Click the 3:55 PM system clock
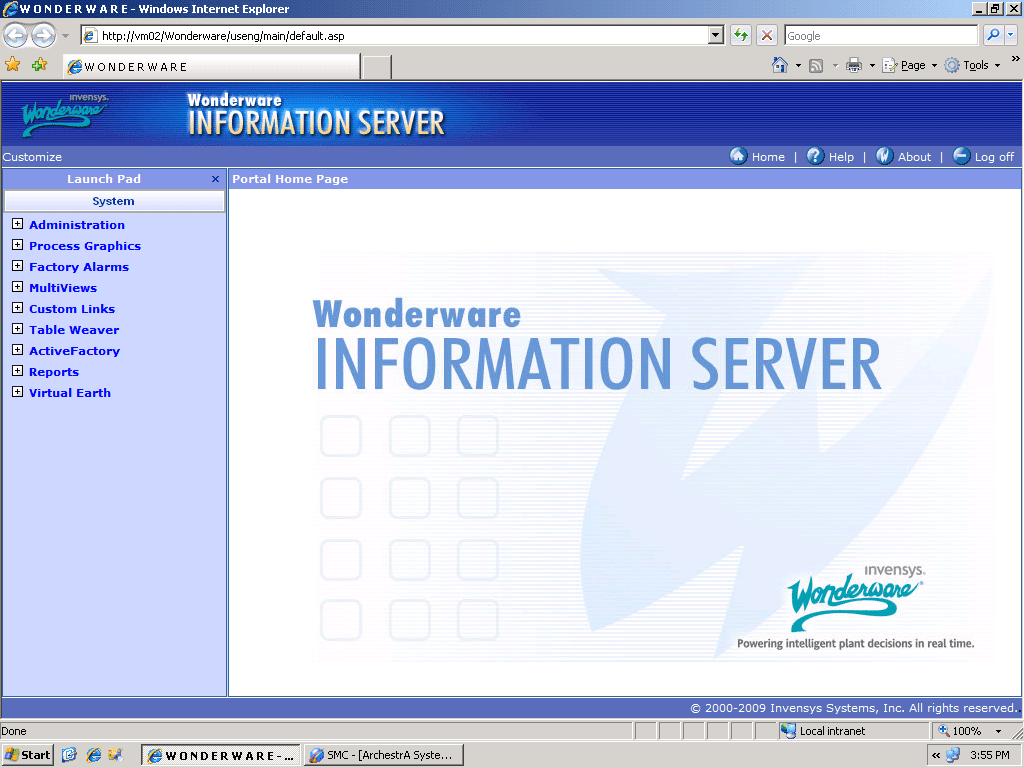 click(x=989, y=755)
